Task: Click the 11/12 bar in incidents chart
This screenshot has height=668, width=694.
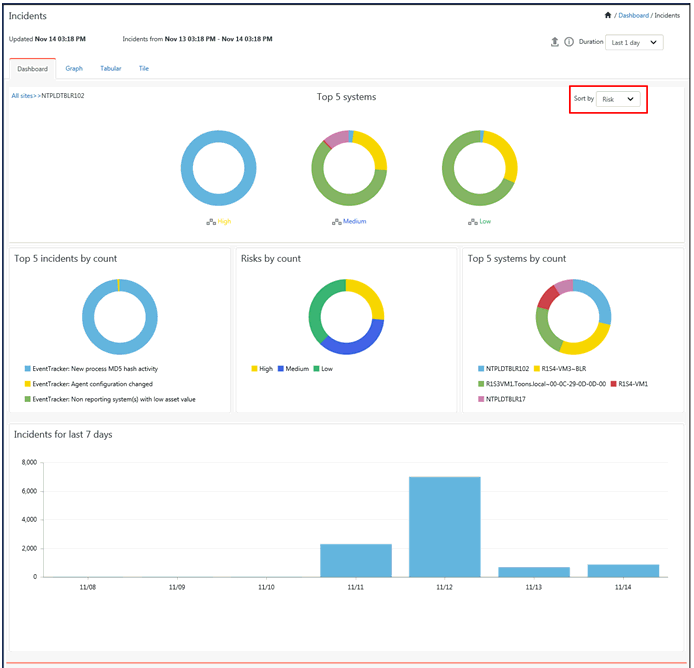Action: (x=444, y=526)
